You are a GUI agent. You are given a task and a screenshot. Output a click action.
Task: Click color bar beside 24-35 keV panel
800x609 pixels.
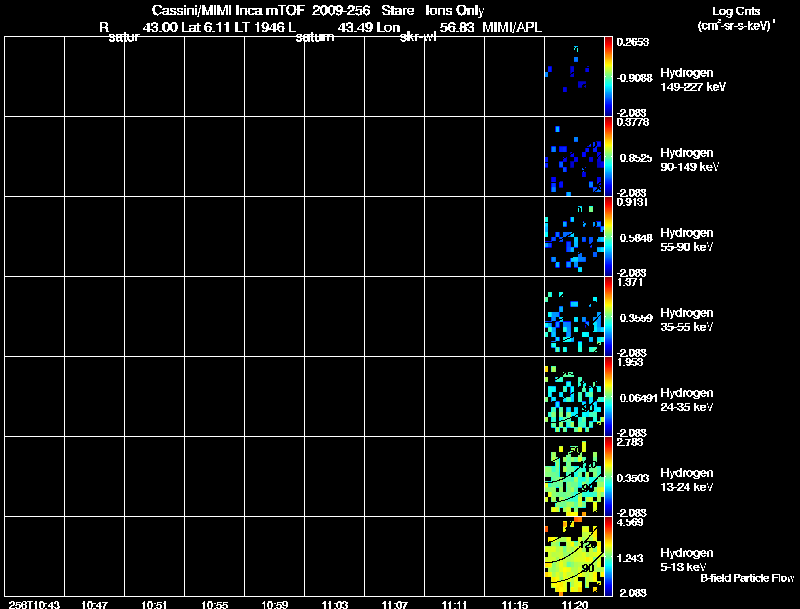coord(608,397)
